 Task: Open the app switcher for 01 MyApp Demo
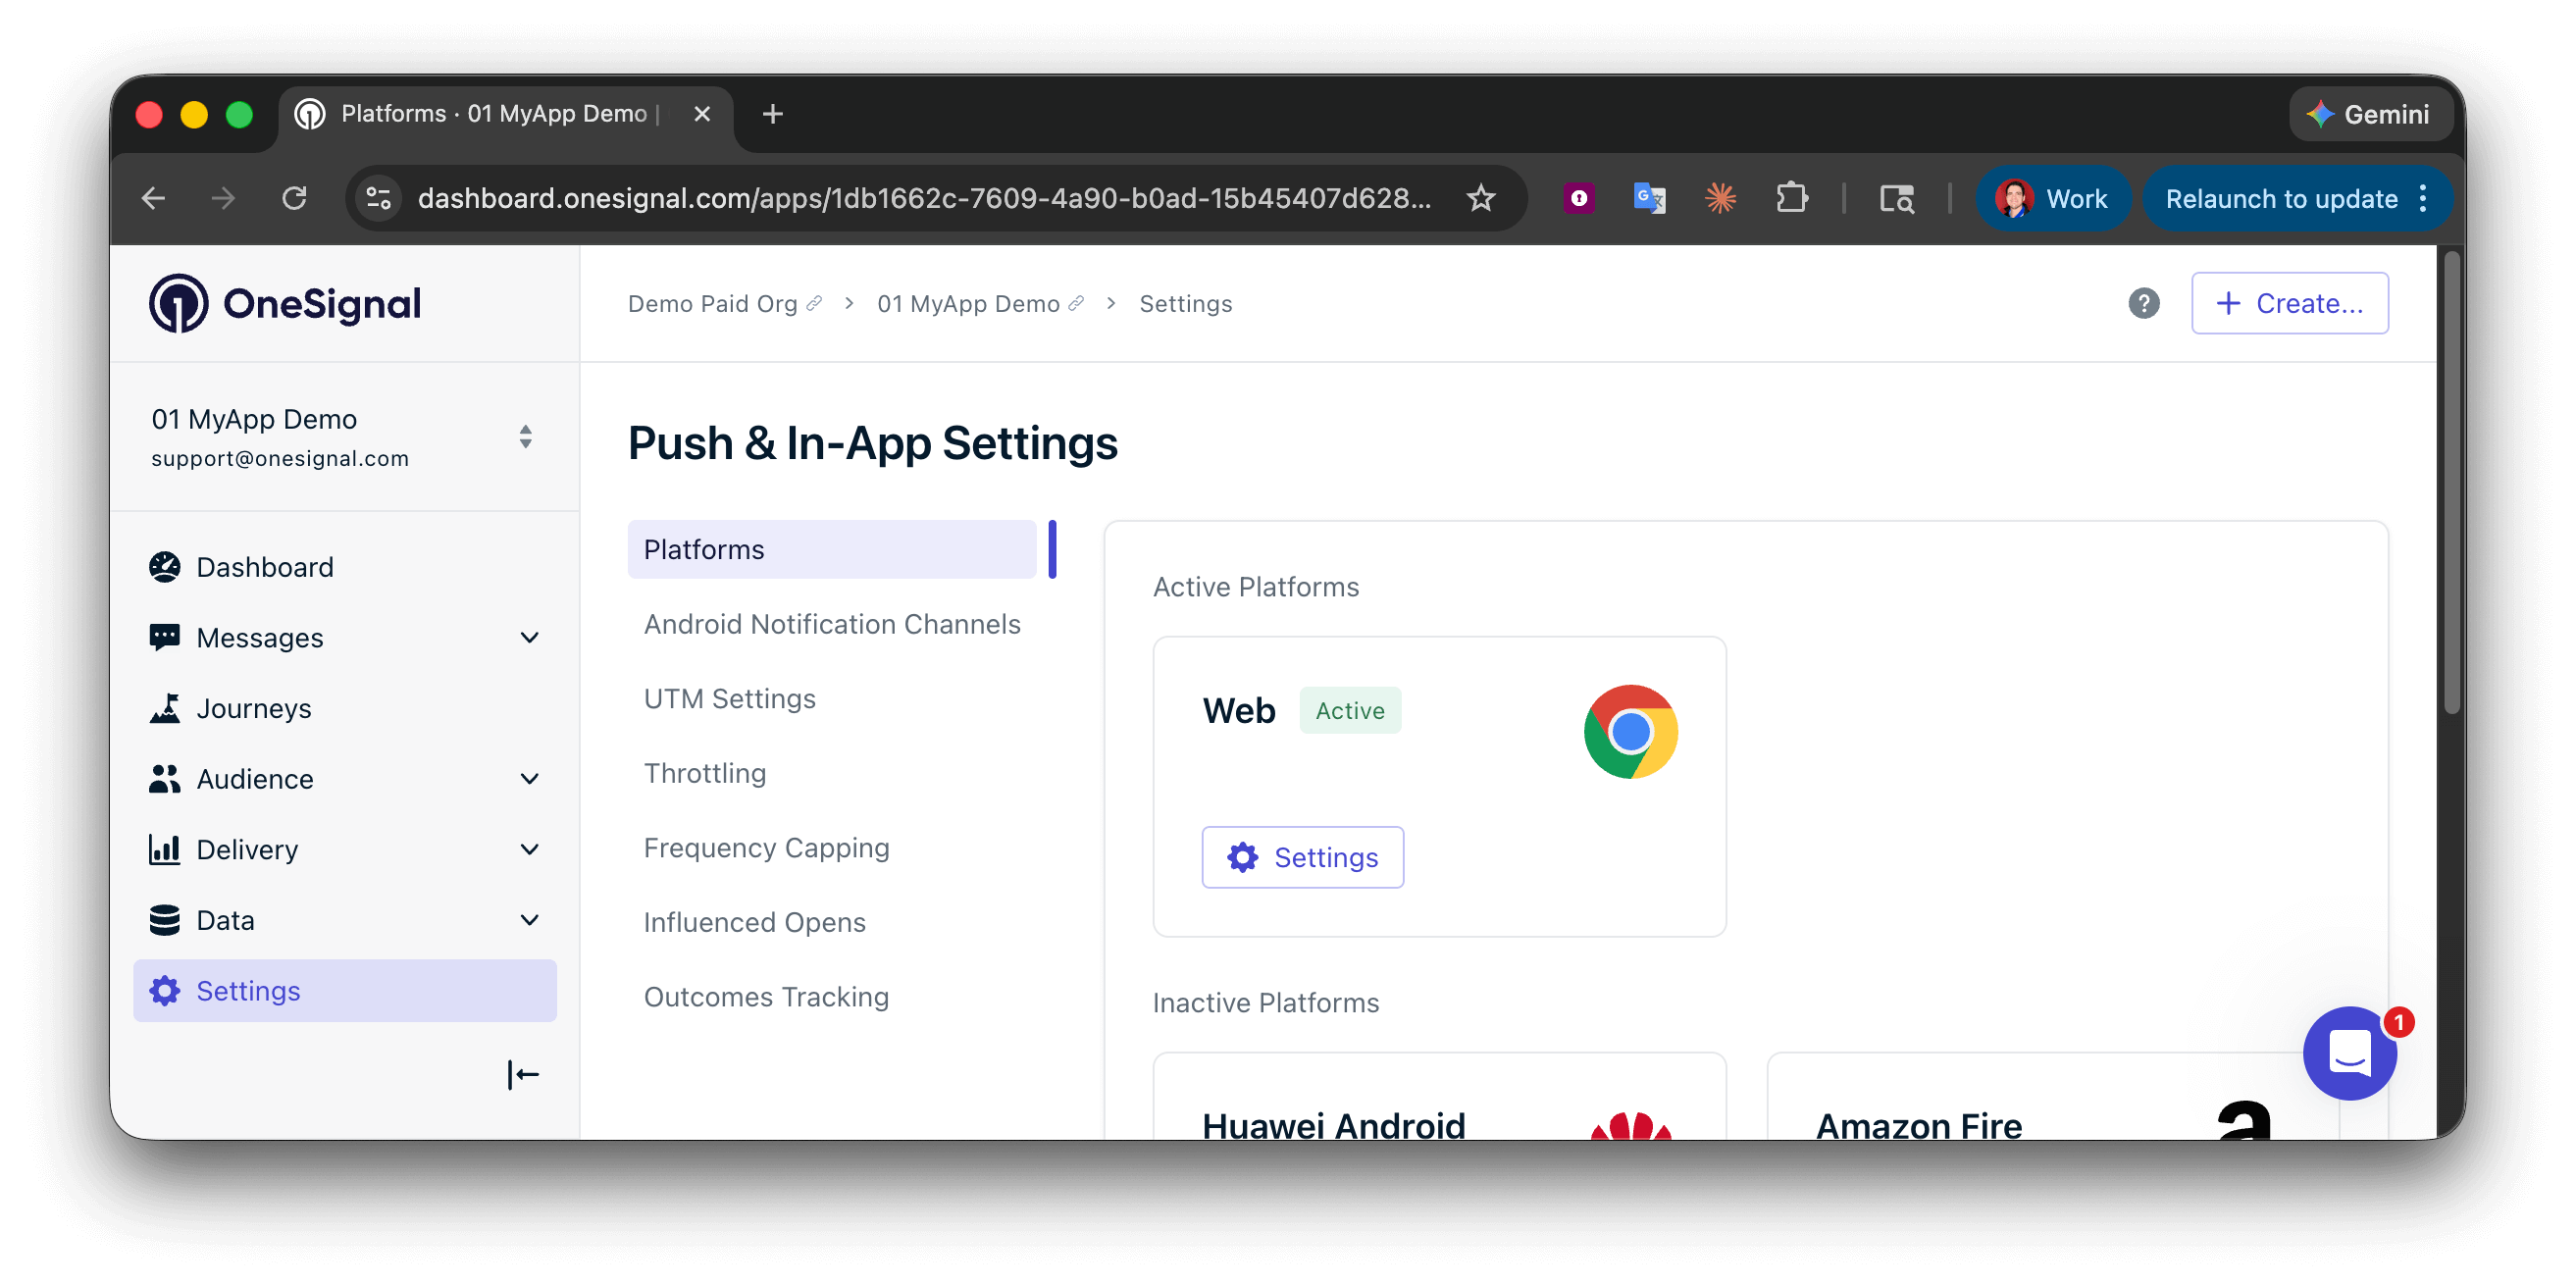pos(525,437)
